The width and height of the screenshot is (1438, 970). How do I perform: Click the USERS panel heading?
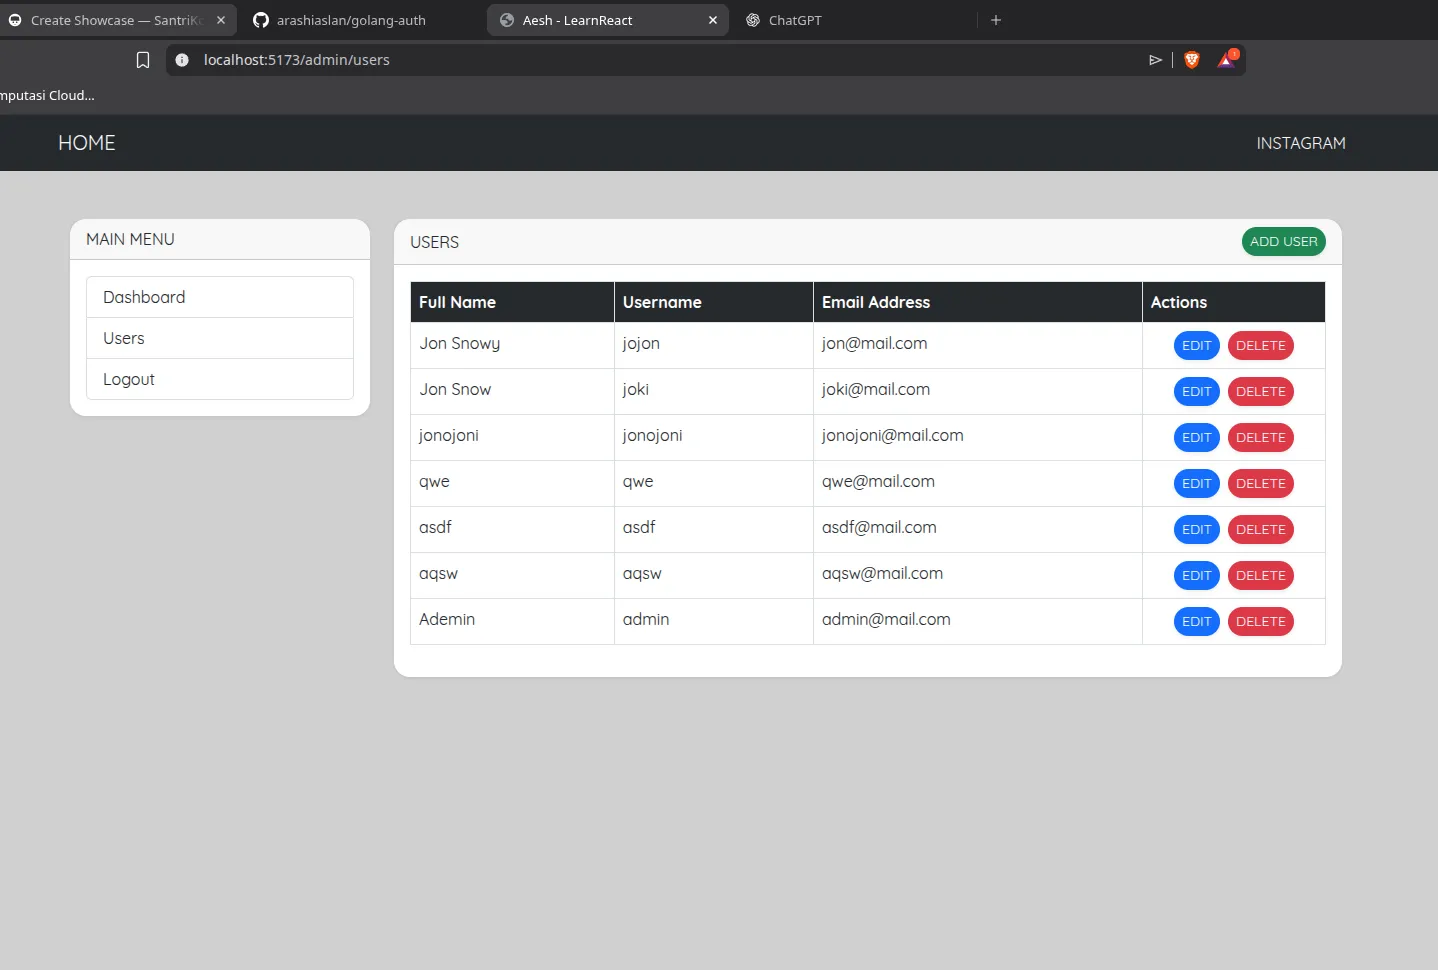(434, 242)
